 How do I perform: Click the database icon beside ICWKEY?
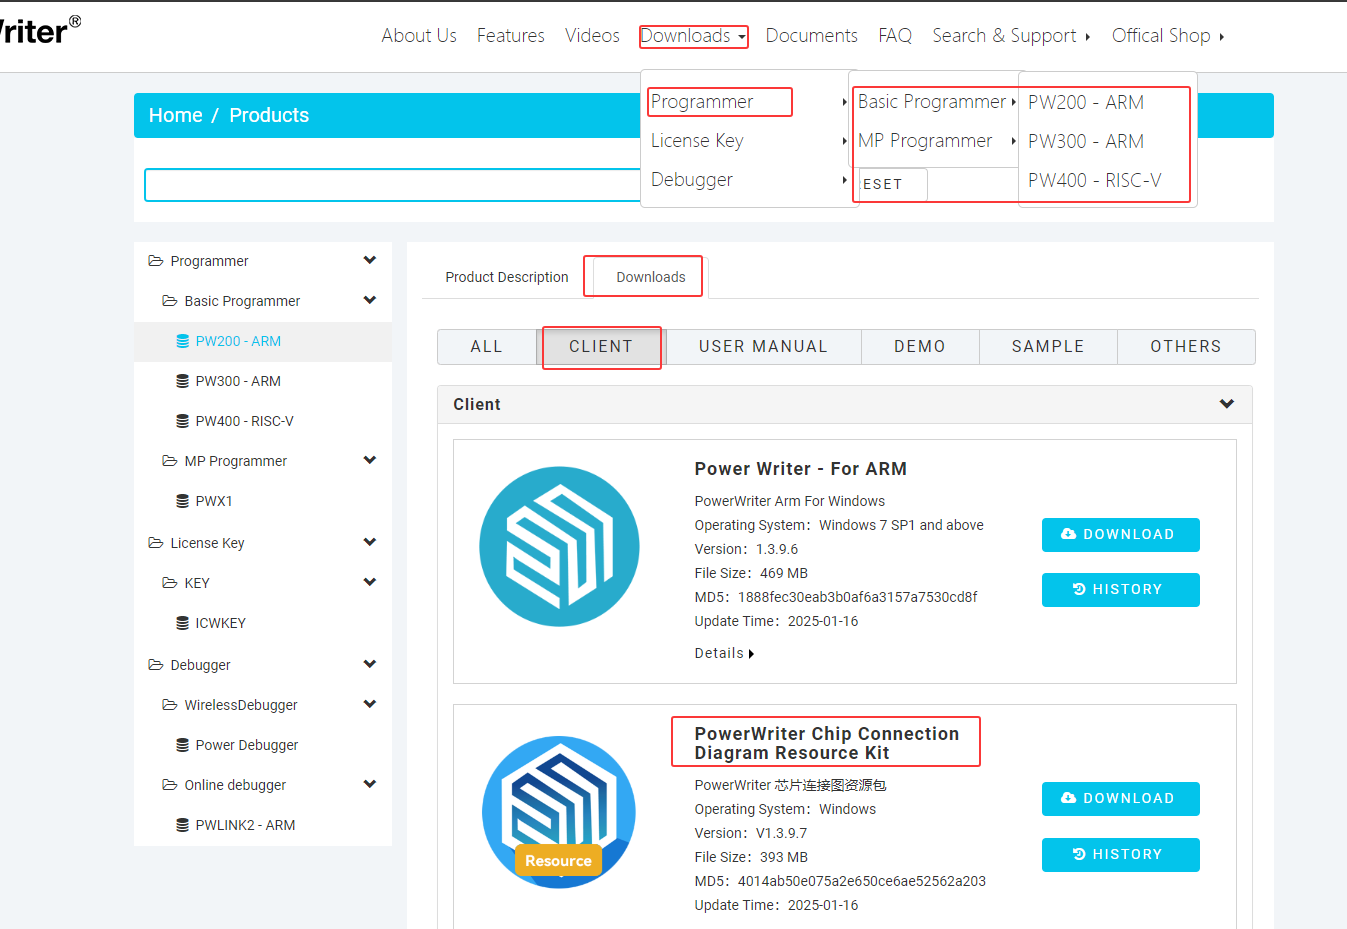[182, 623]
